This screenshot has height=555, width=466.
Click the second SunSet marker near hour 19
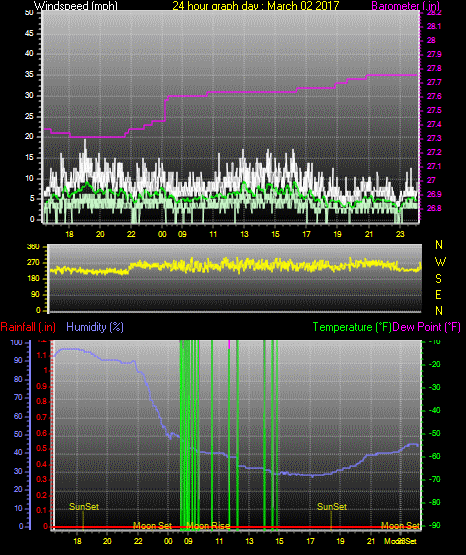click(332, 507)
